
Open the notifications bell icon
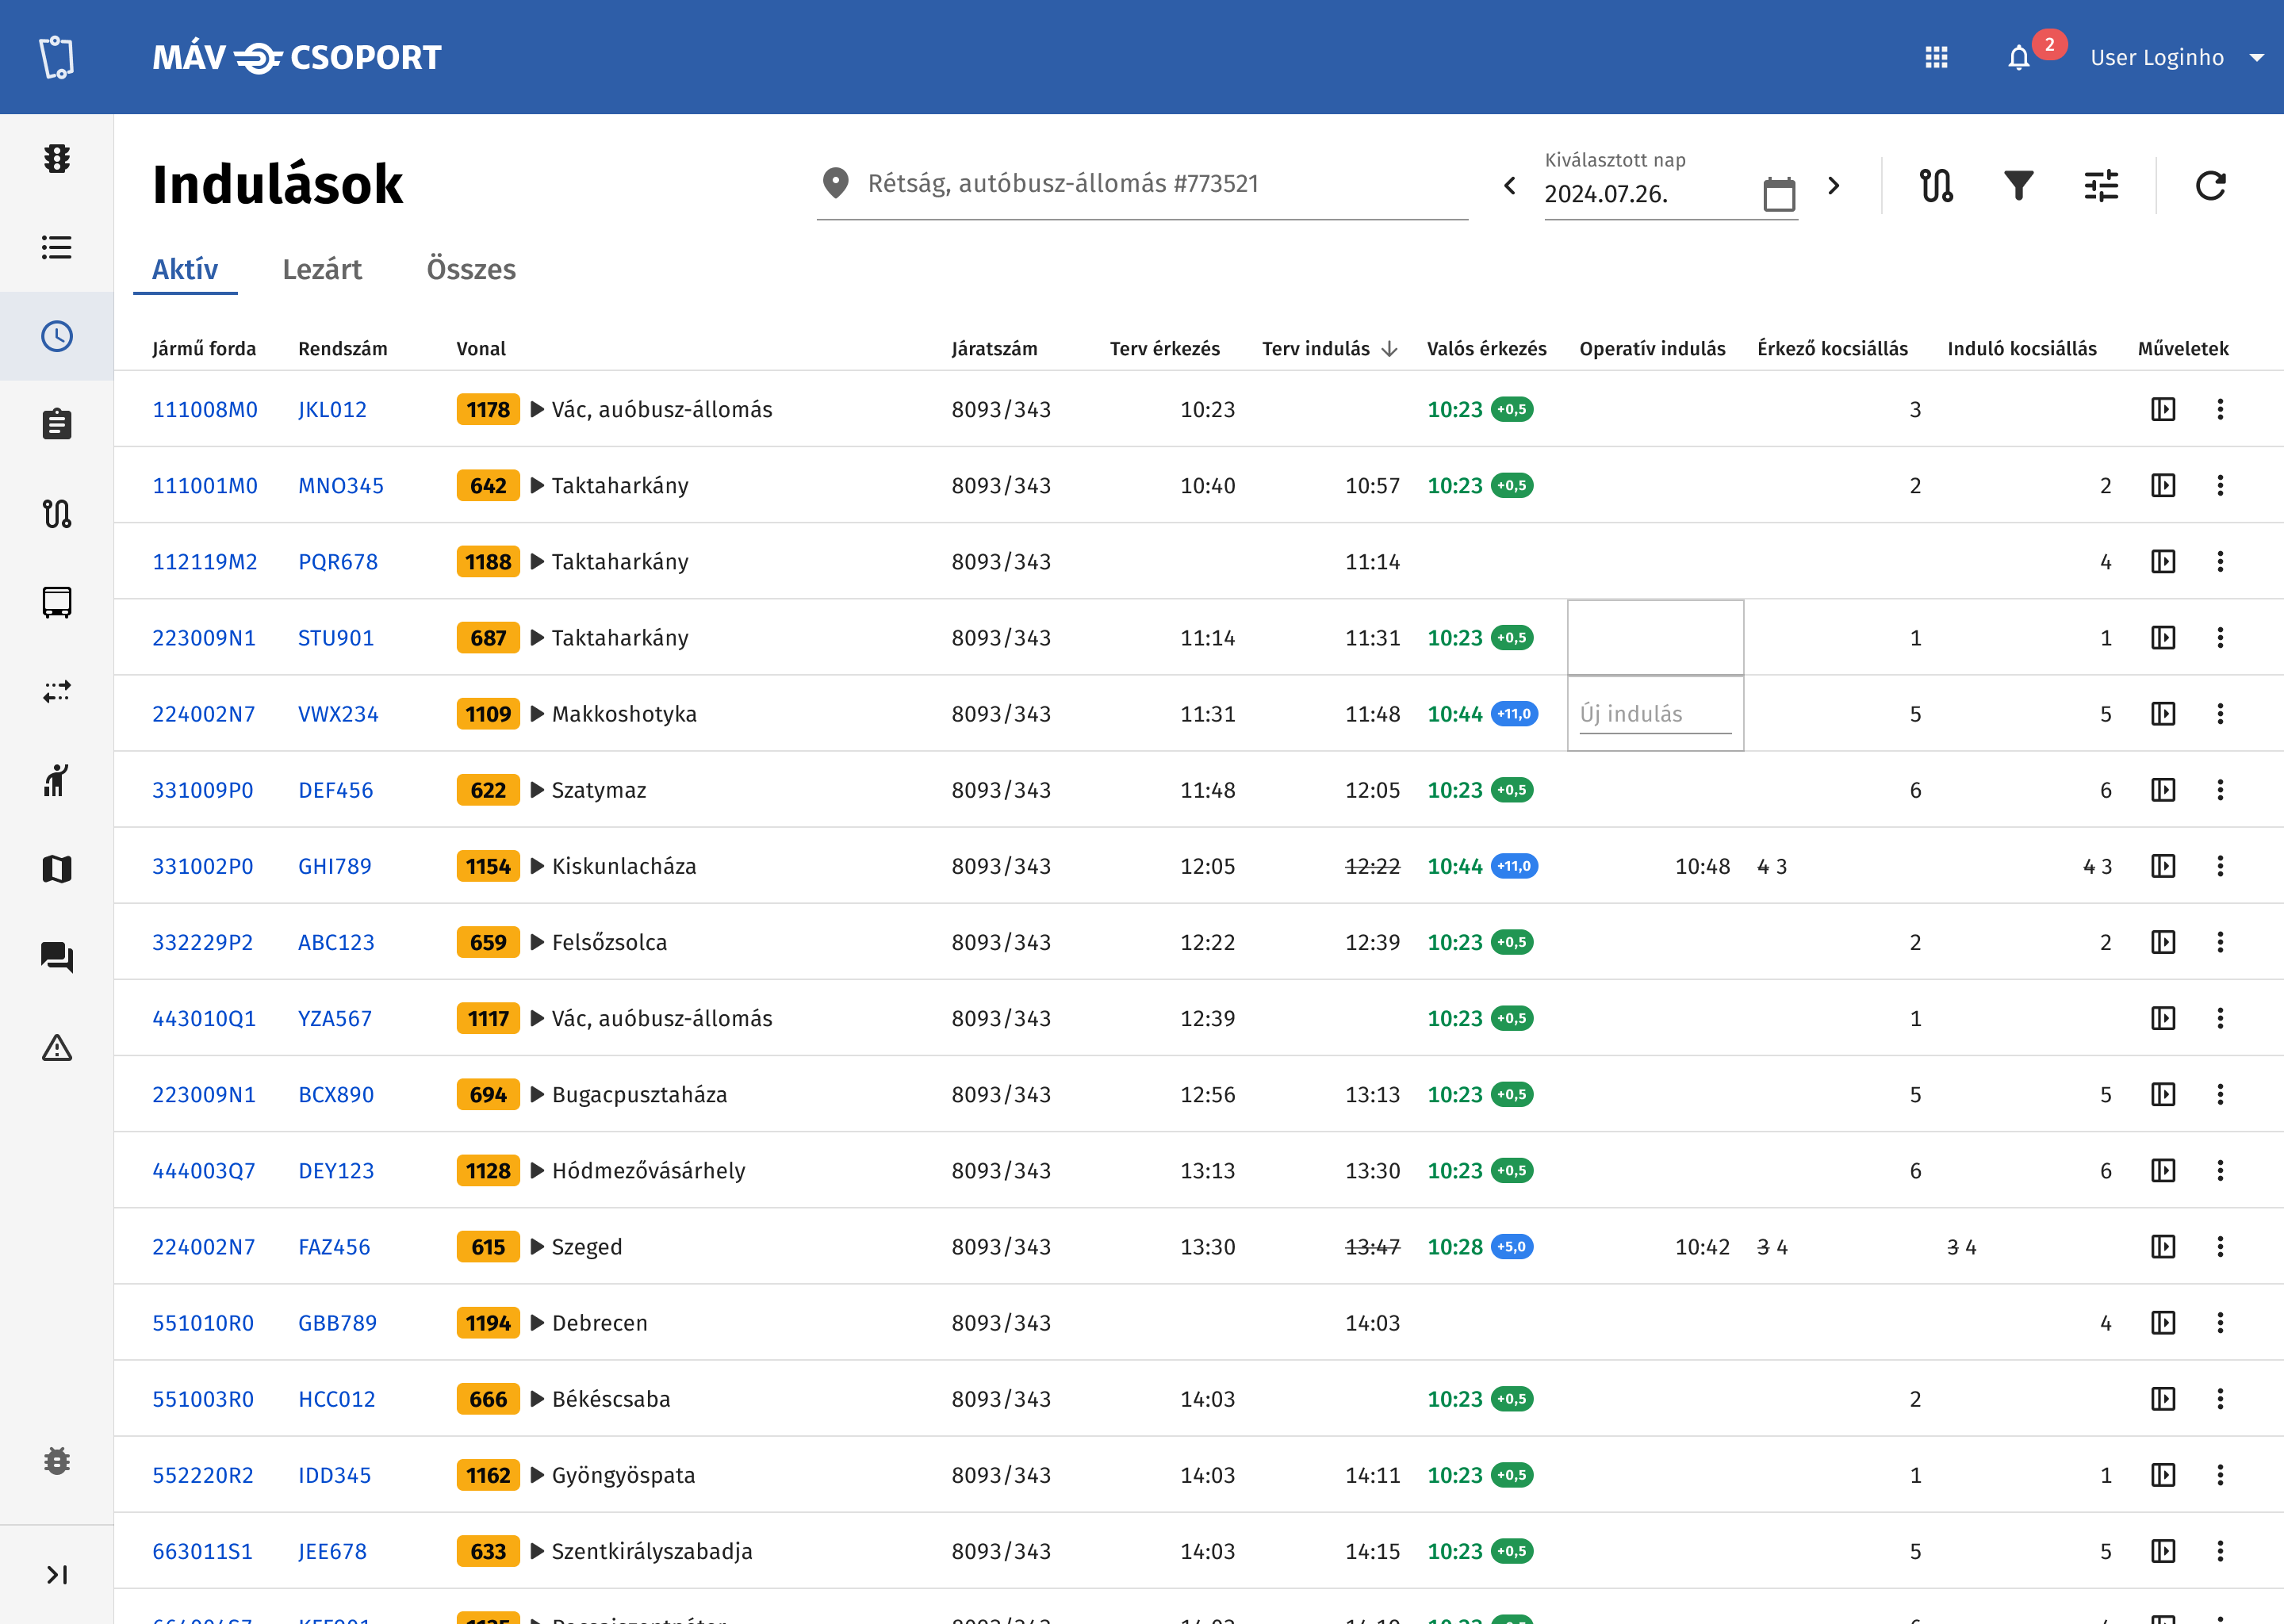coord(2019,57)
